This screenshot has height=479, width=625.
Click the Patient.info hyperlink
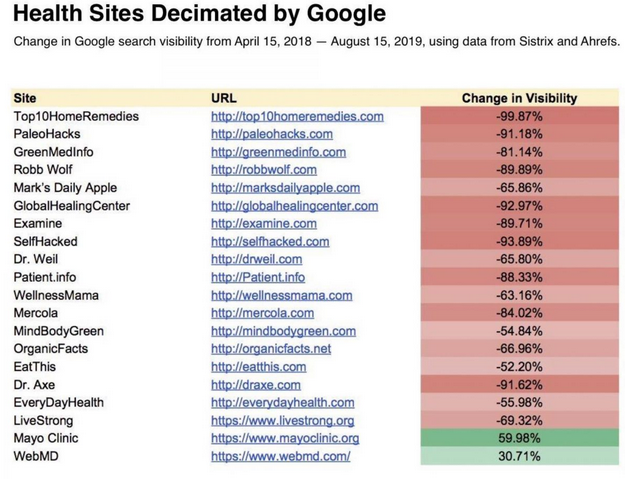click(x=258, y=277)
